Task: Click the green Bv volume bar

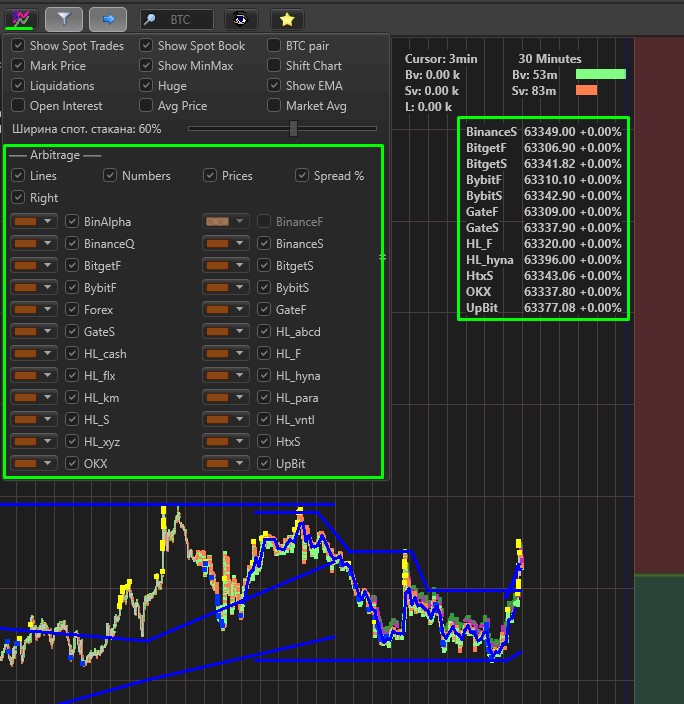Action: pyautogui.click(x=600, y=74)
